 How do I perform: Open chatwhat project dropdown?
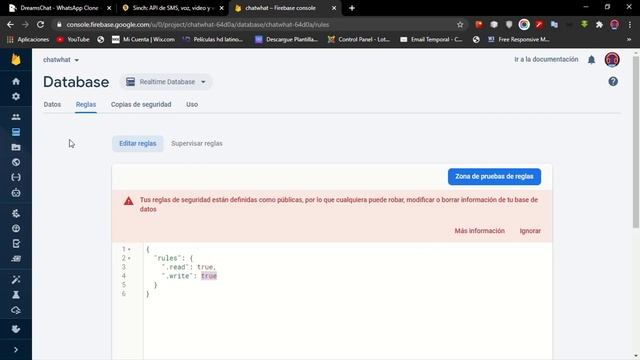pos(61,60)
